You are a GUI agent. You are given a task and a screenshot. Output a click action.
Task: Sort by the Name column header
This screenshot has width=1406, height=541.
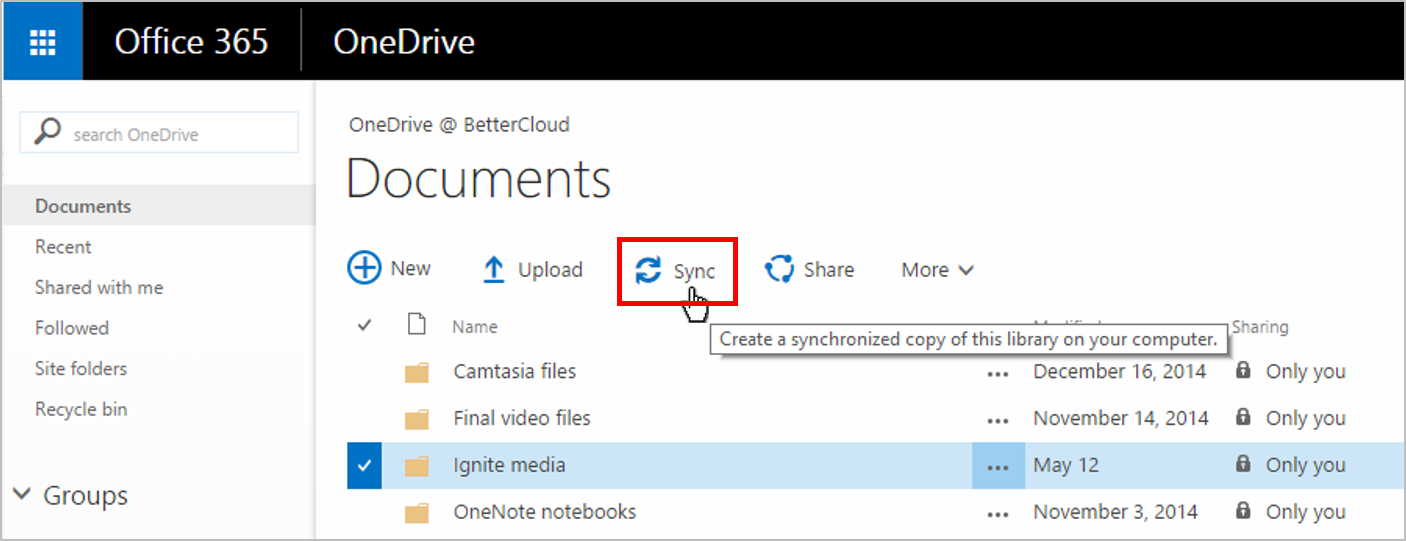click(474, 327)
